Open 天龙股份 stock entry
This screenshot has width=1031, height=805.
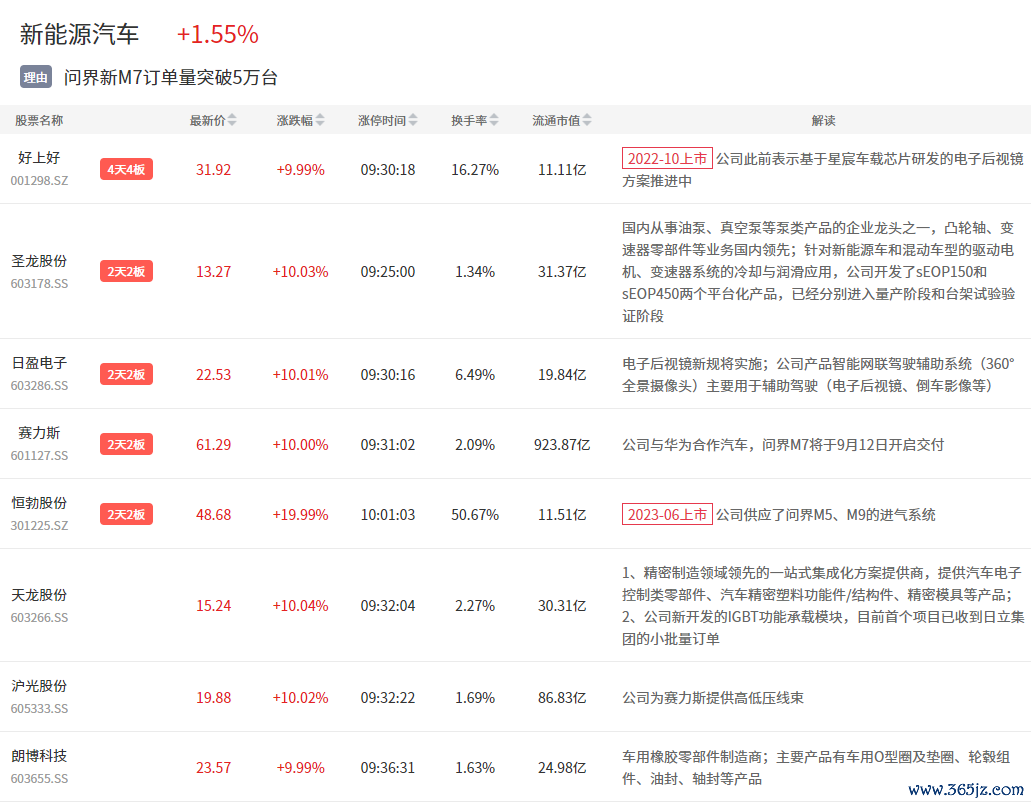pyautogui.click(x=39, y=595)
